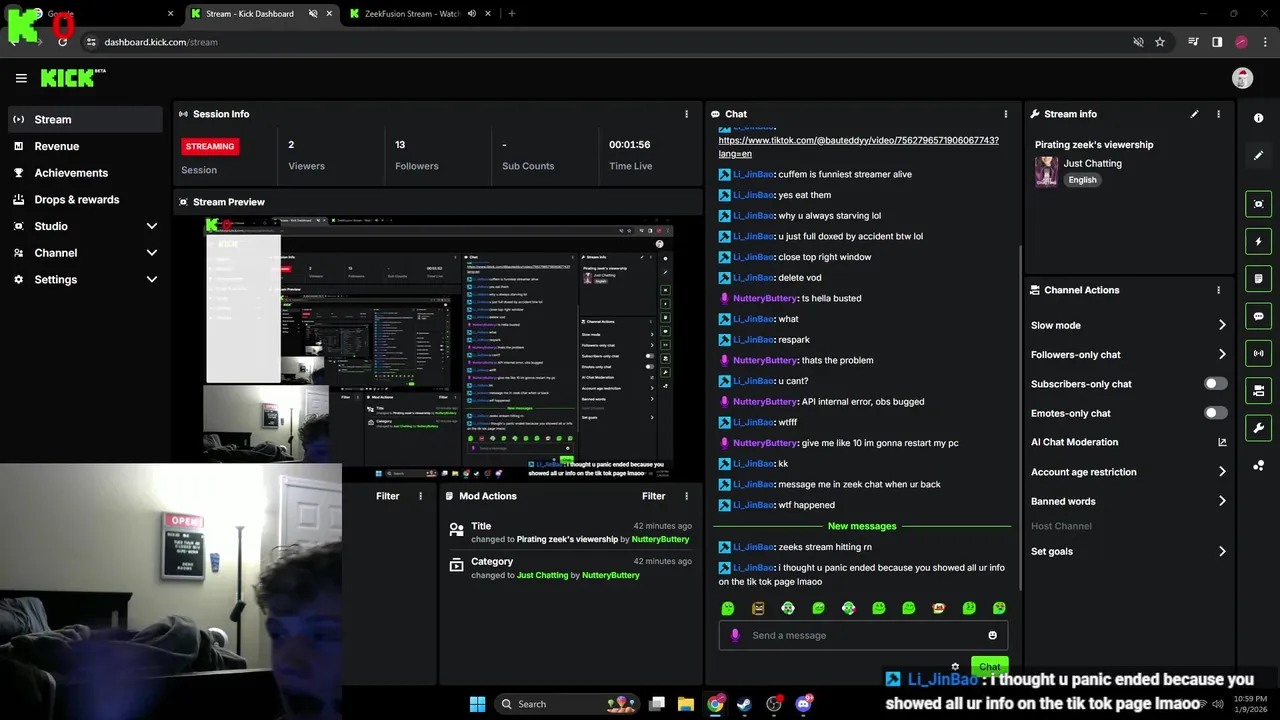Click the wrench sidebar icon
This screenshot has width=1280, height=720.
[x=1258, y=428]
